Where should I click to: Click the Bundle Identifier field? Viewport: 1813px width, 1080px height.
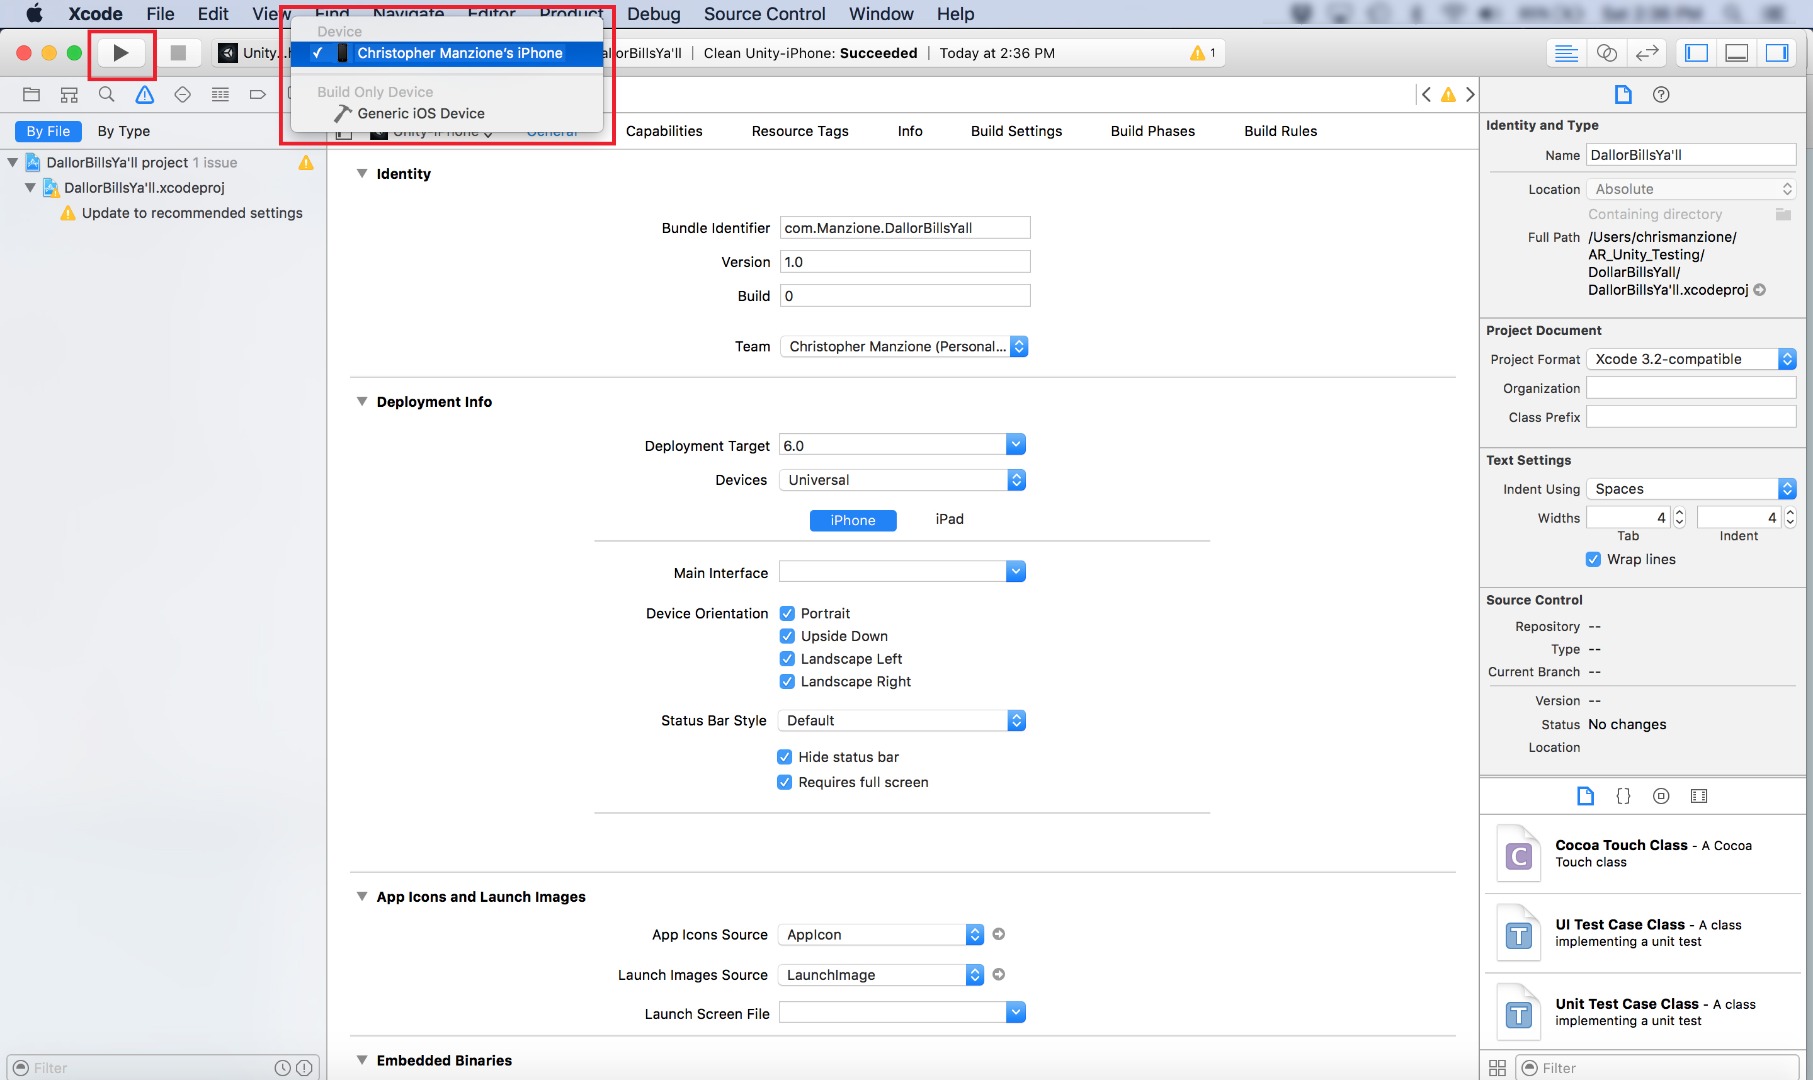(x=905, y=228)
